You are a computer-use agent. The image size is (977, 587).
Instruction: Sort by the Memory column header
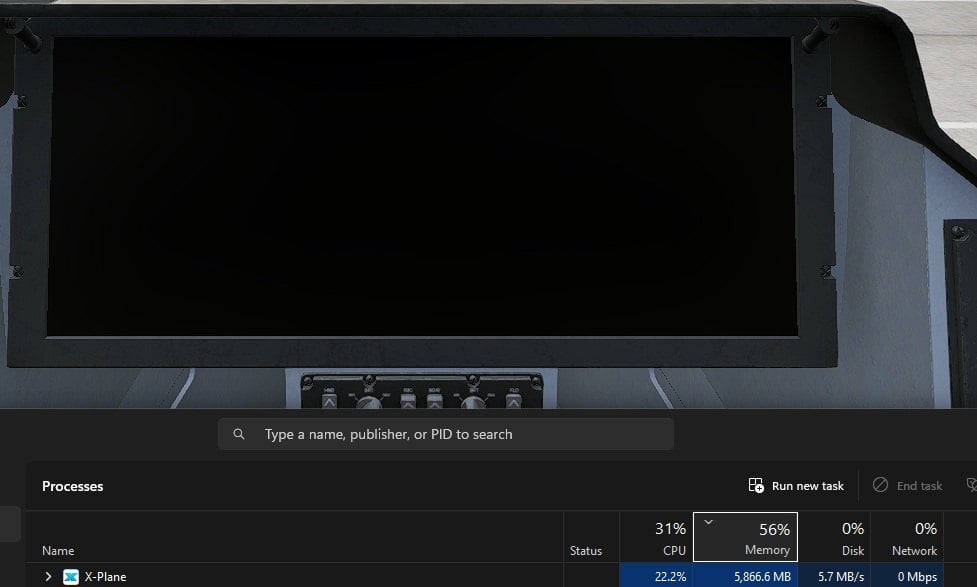click(x=745, y=537)
